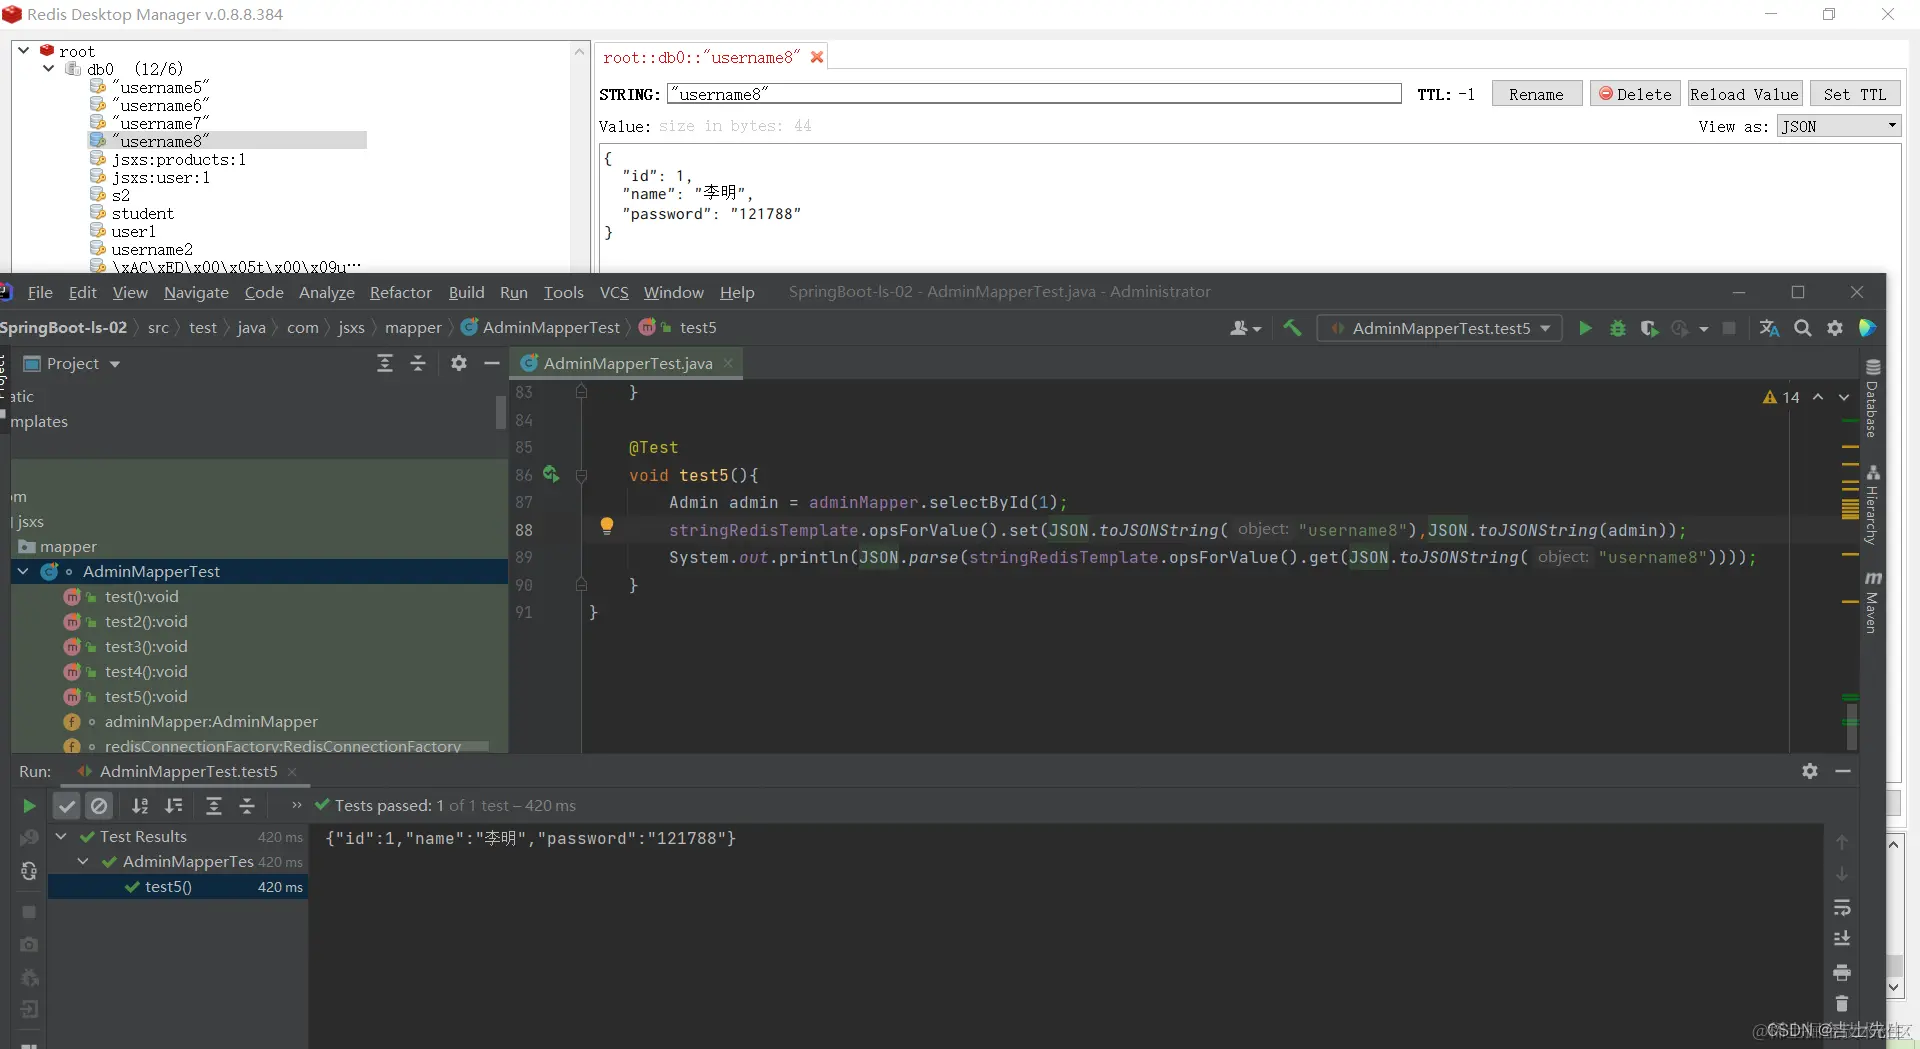Open the Build menu
The image size is (1920, 1049).
click(466, 292)
